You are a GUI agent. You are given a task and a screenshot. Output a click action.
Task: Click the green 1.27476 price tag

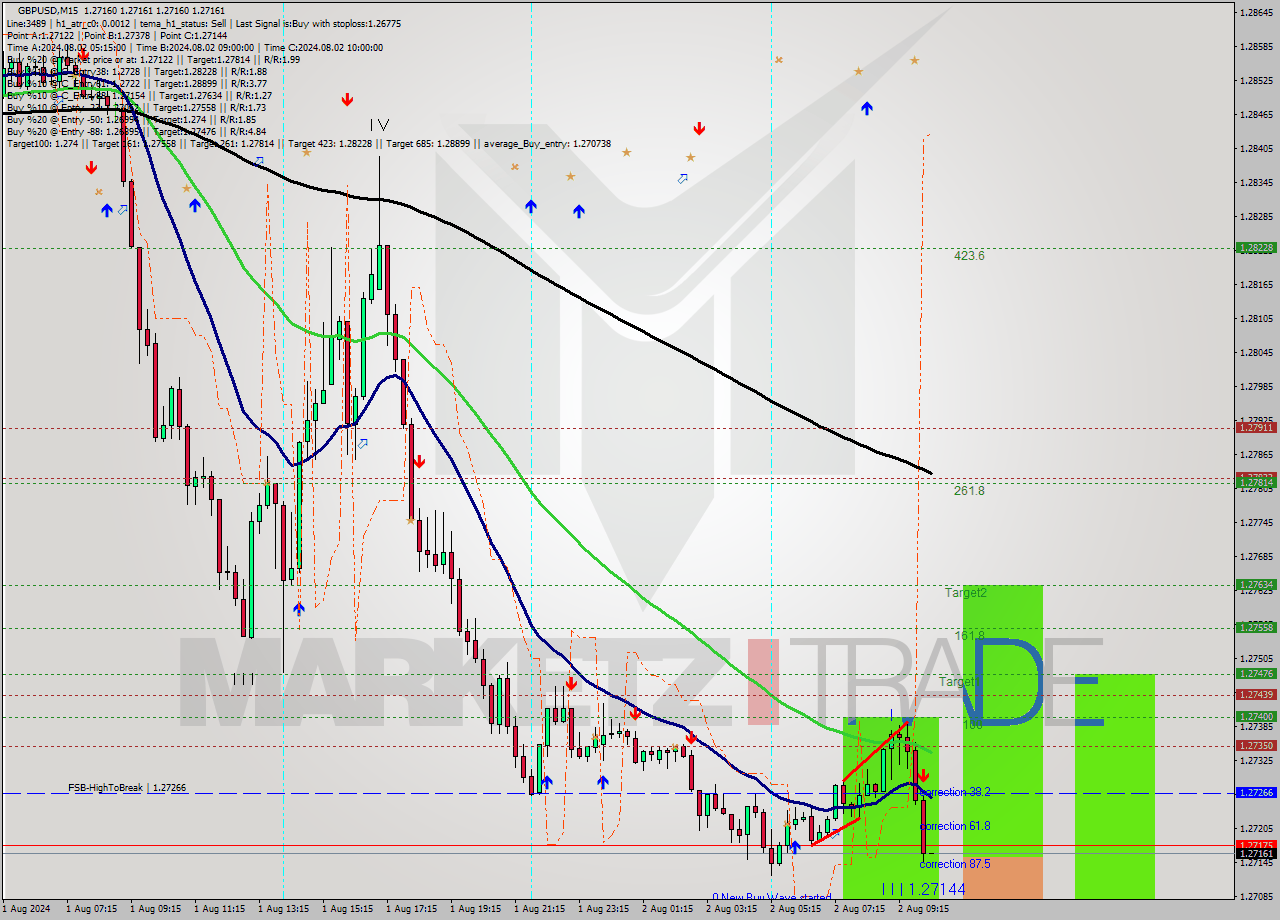(x=1255, y=674)
